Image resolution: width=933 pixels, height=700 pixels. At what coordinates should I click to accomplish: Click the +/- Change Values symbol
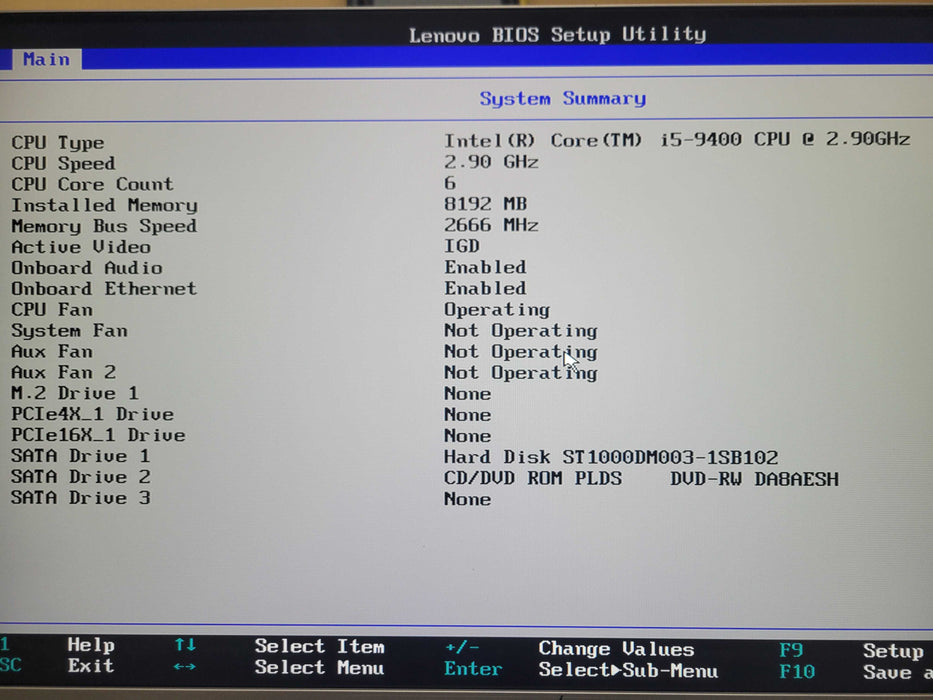coord(461,647)
